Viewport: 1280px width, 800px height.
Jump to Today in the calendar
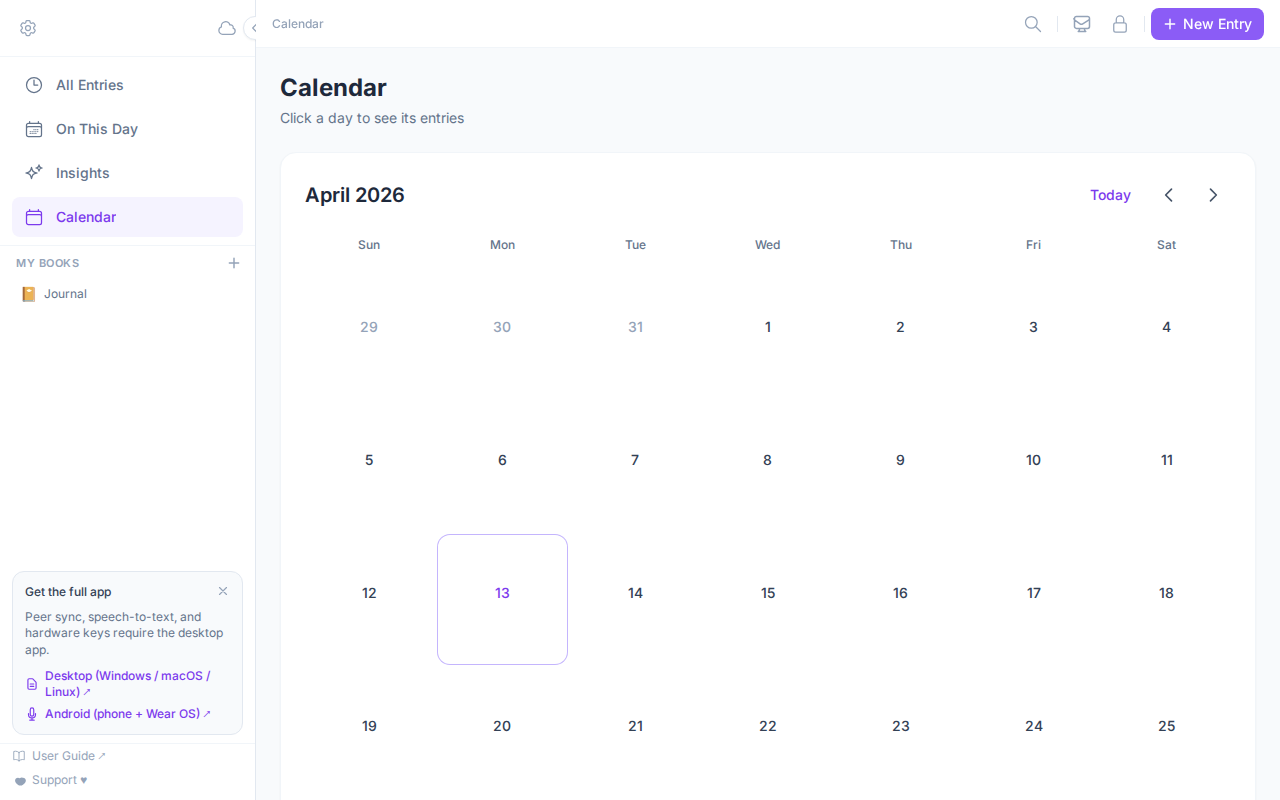1110,195
